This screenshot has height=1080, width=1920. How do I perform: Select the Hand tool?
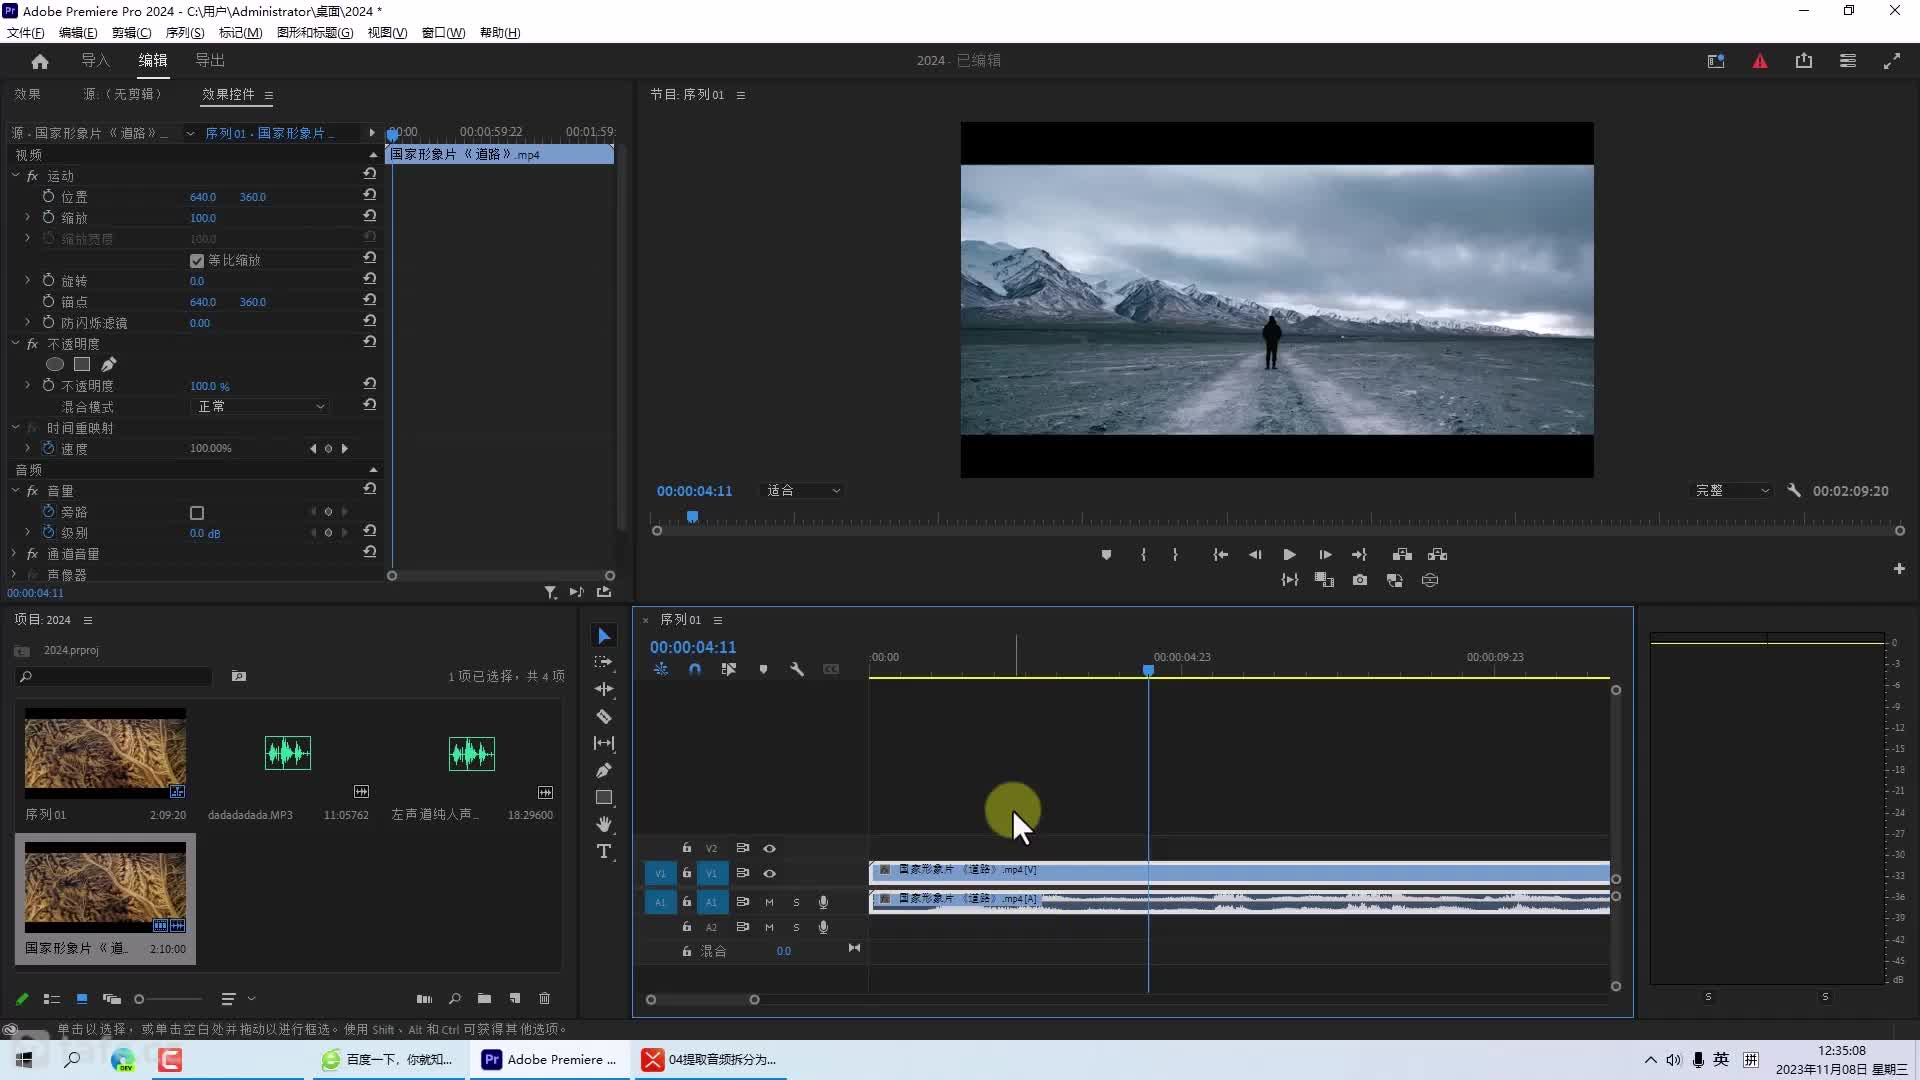coord(604,824)
